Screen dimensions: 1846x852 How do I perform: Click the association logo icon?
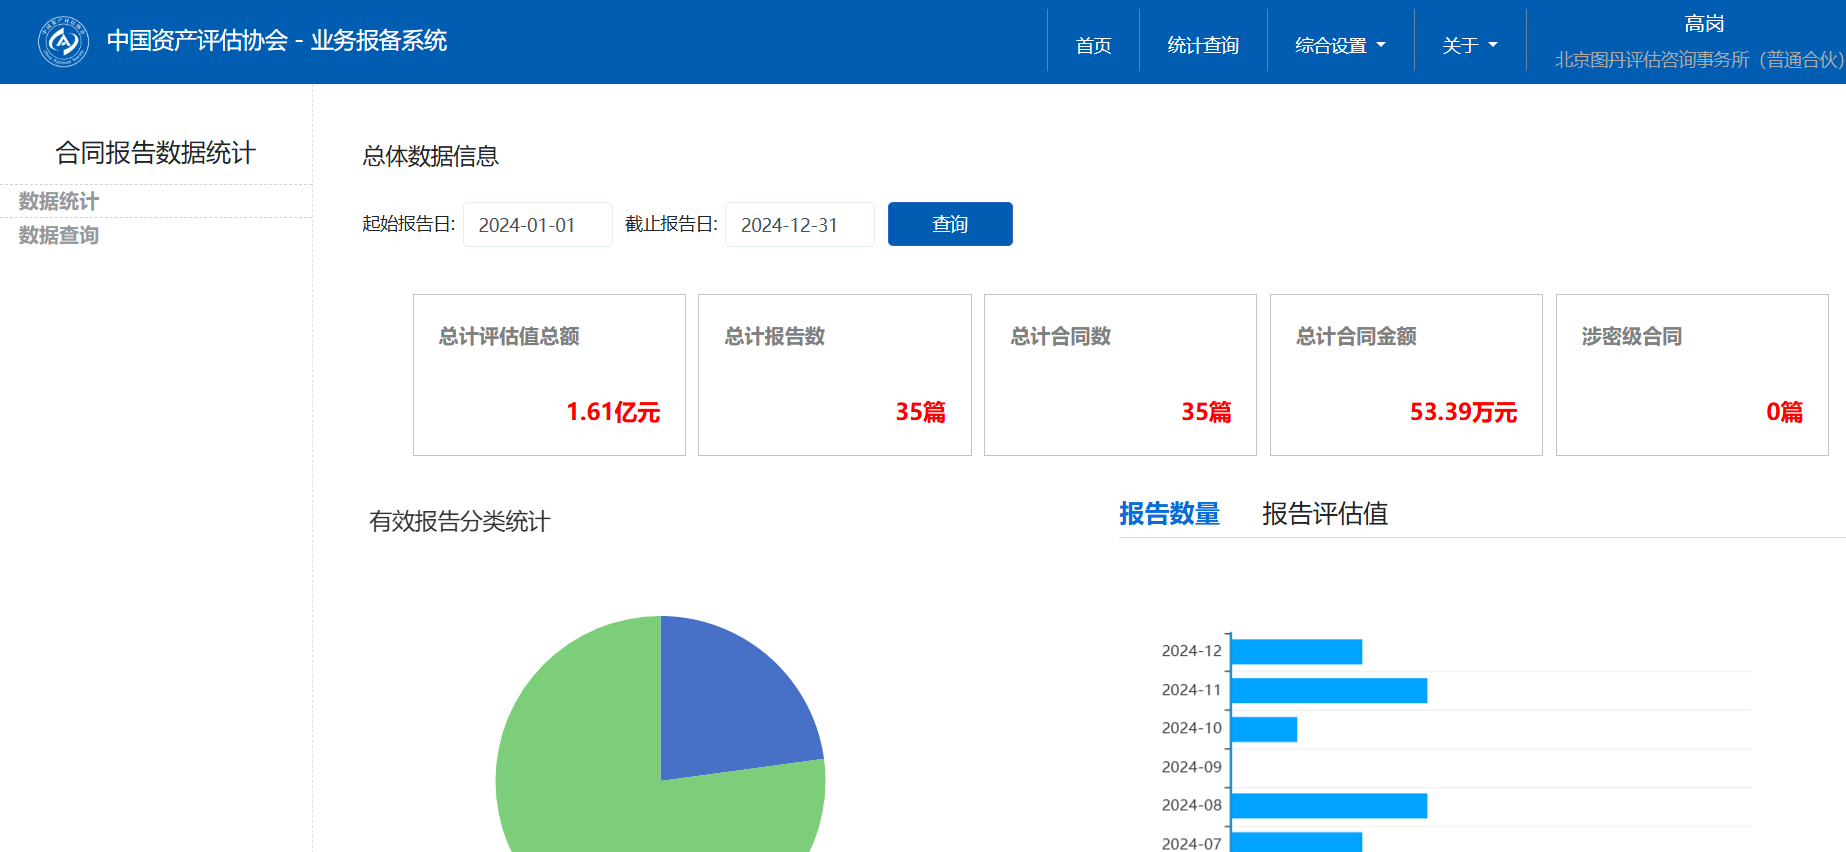(x=63, y=41)
